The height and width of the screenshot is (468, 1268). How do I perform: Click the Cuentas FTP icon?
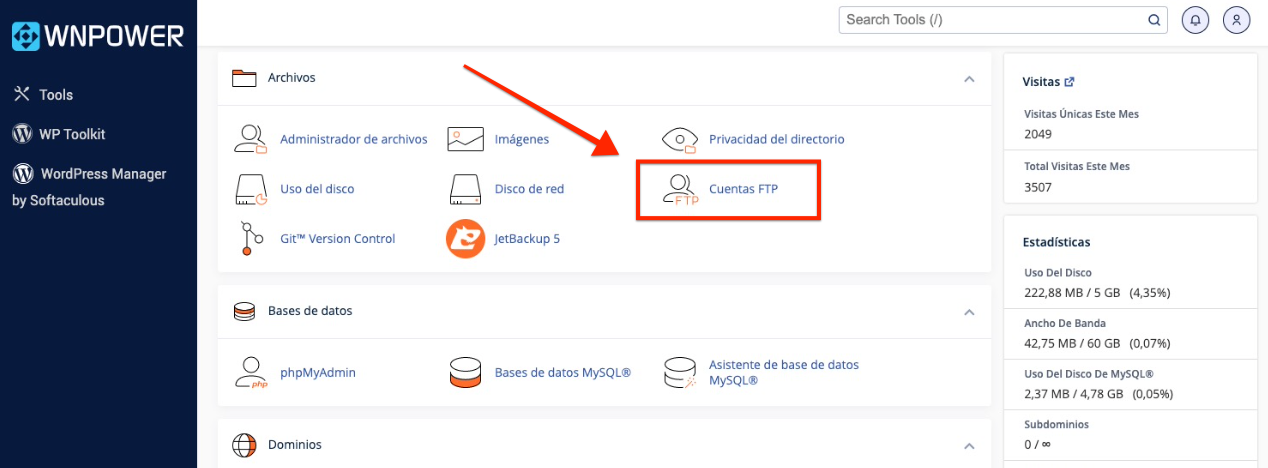pyautogui.click(x=680, y=189)
